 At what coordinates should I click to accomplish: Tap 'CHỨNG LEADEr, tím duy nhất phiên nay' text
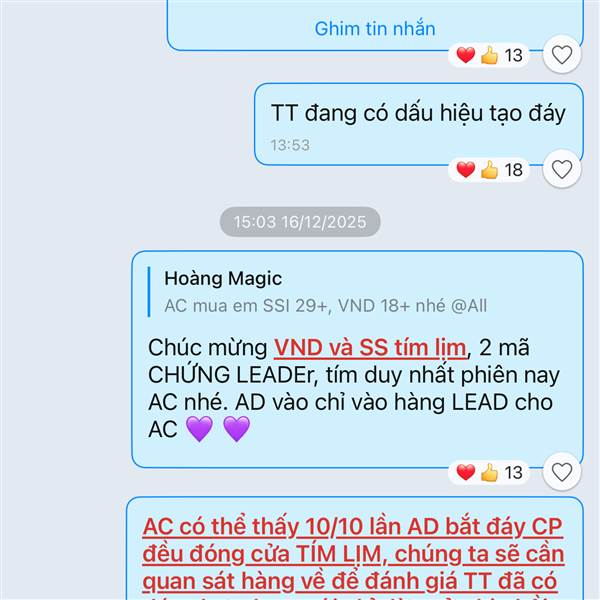pyautogui.click(x=354, y=375)
